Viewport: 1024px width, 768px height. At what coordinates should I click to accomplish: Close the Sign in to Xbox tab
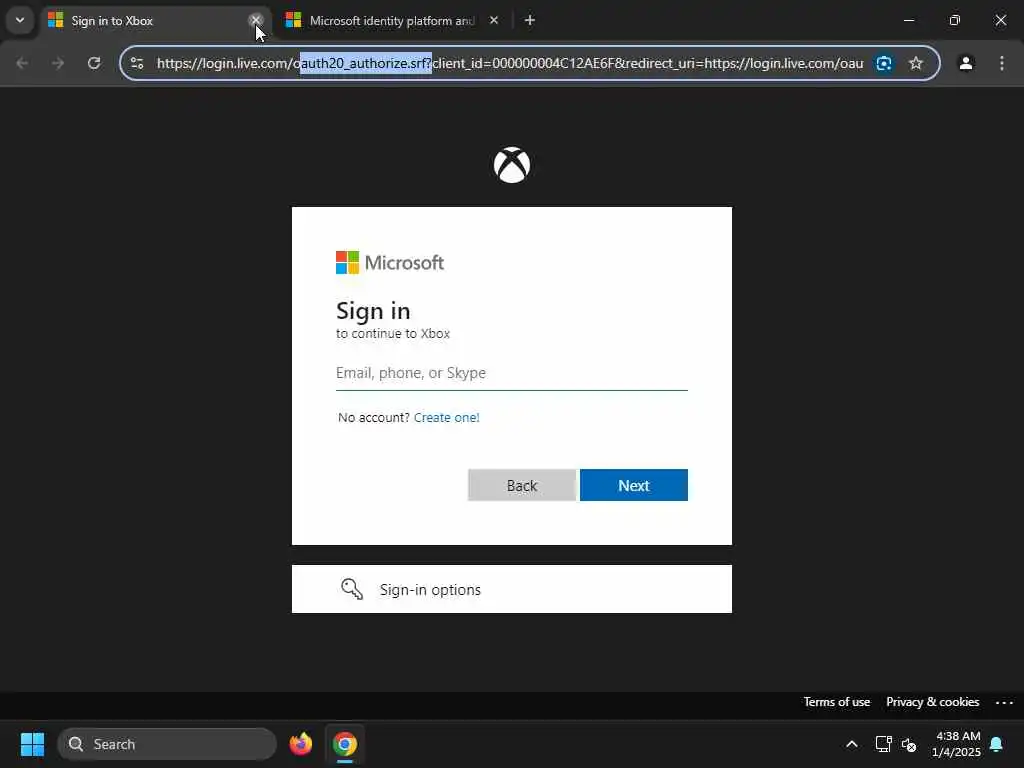[x=255, y=20]
